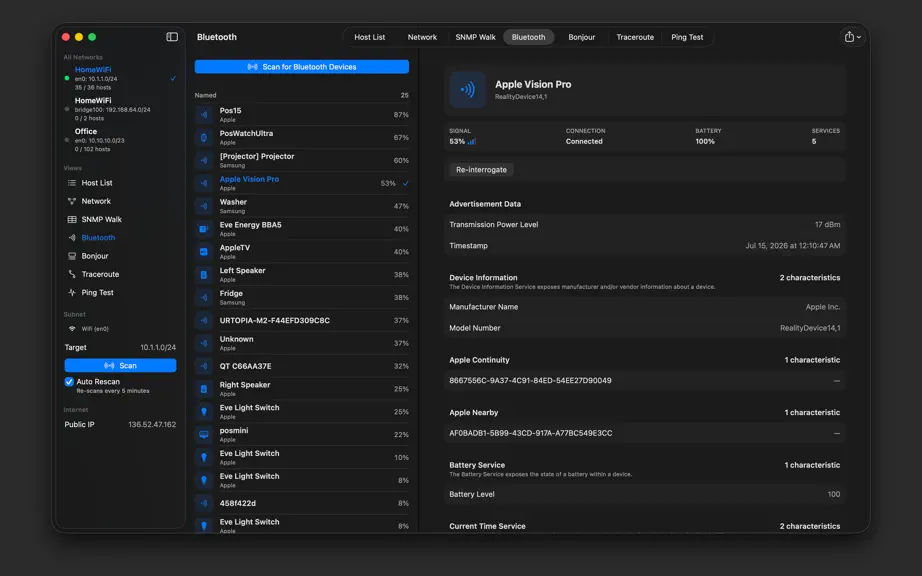This screenshot has width=922, height=576.
Task: Click the Fridge device icon
Action: point(204,297)
